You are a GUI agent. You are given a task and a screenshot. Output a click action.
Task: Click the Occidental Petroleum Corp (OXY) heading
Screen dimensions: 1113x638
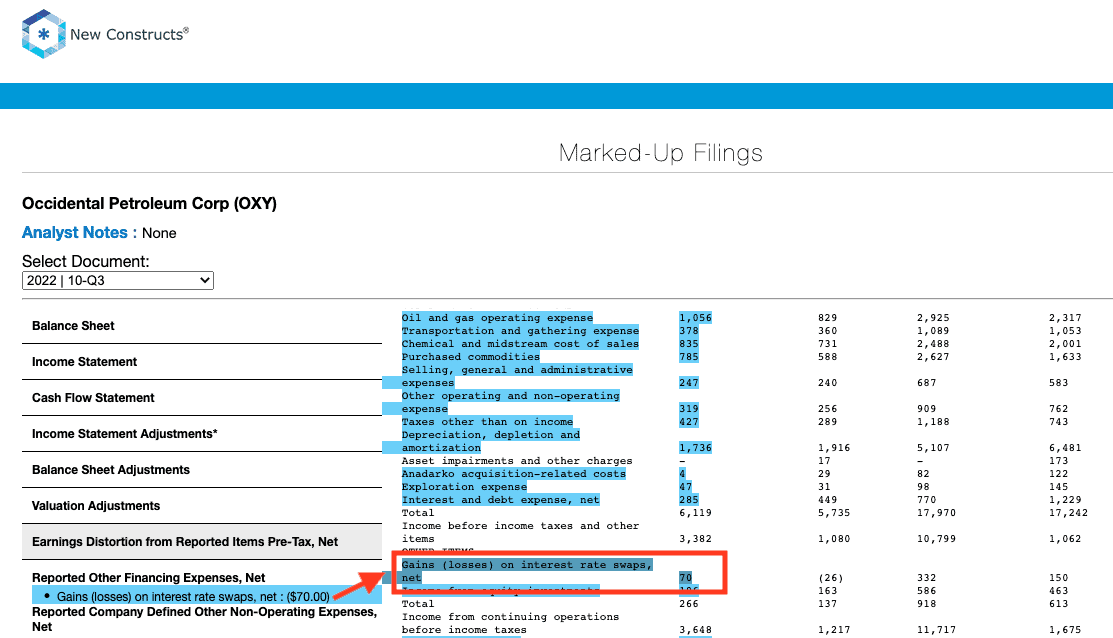pyautogui.click(x=149, y=204)
